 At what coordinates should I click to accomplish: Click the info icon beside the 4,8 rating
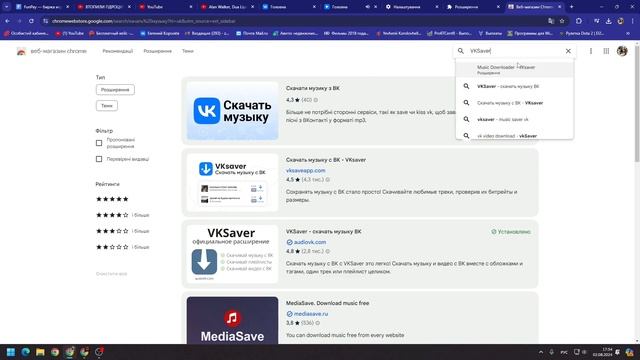[x=327, y=251]
